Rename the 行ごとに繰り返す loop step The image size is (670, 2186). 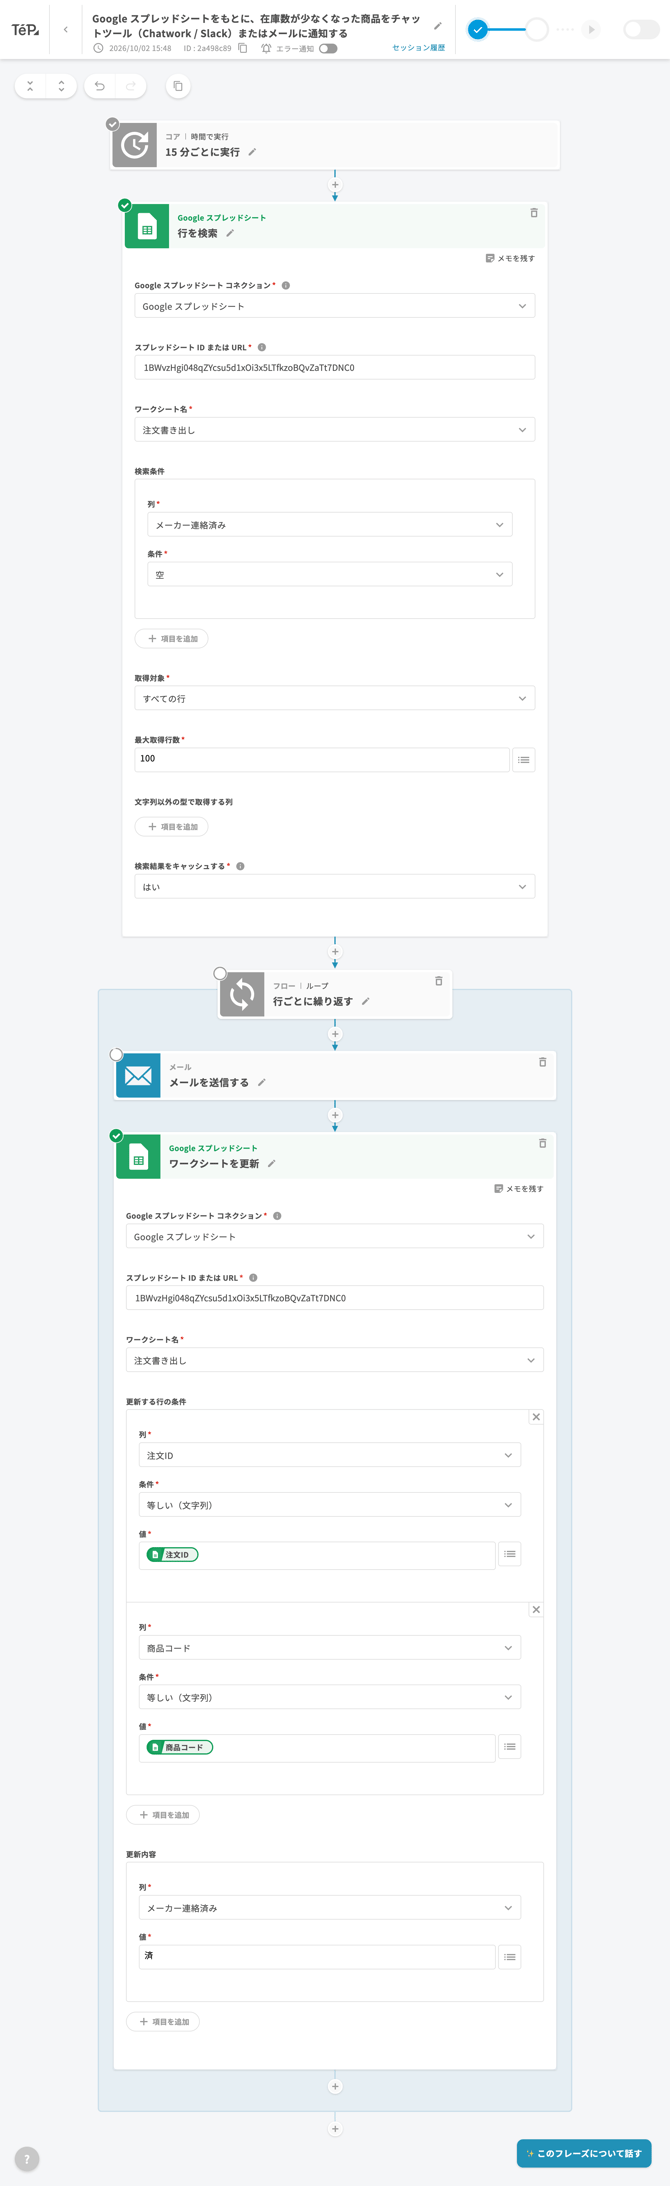tap(366, 1001)
